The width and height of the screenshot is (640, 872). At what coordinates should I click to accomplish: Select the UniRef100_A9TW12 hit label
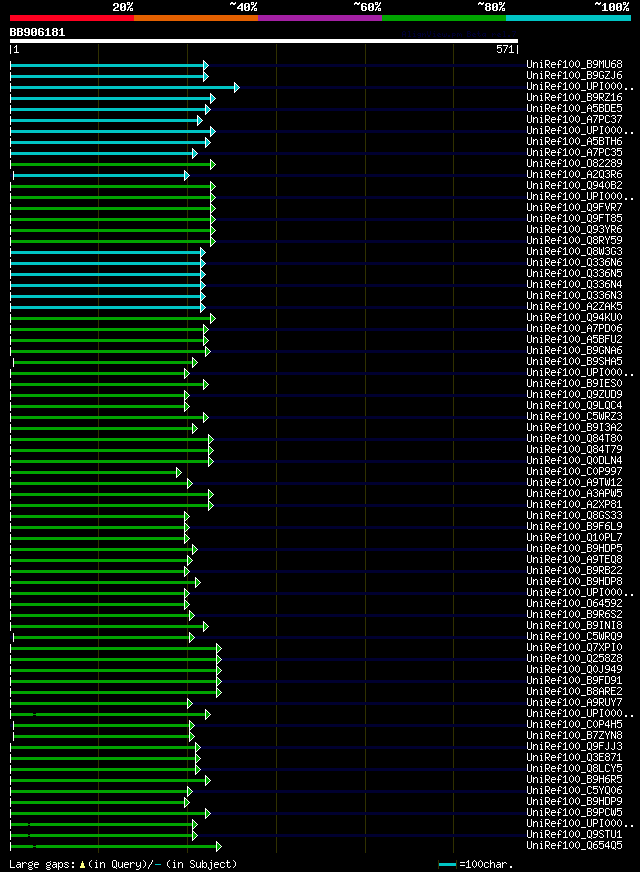tap(574, 482)
